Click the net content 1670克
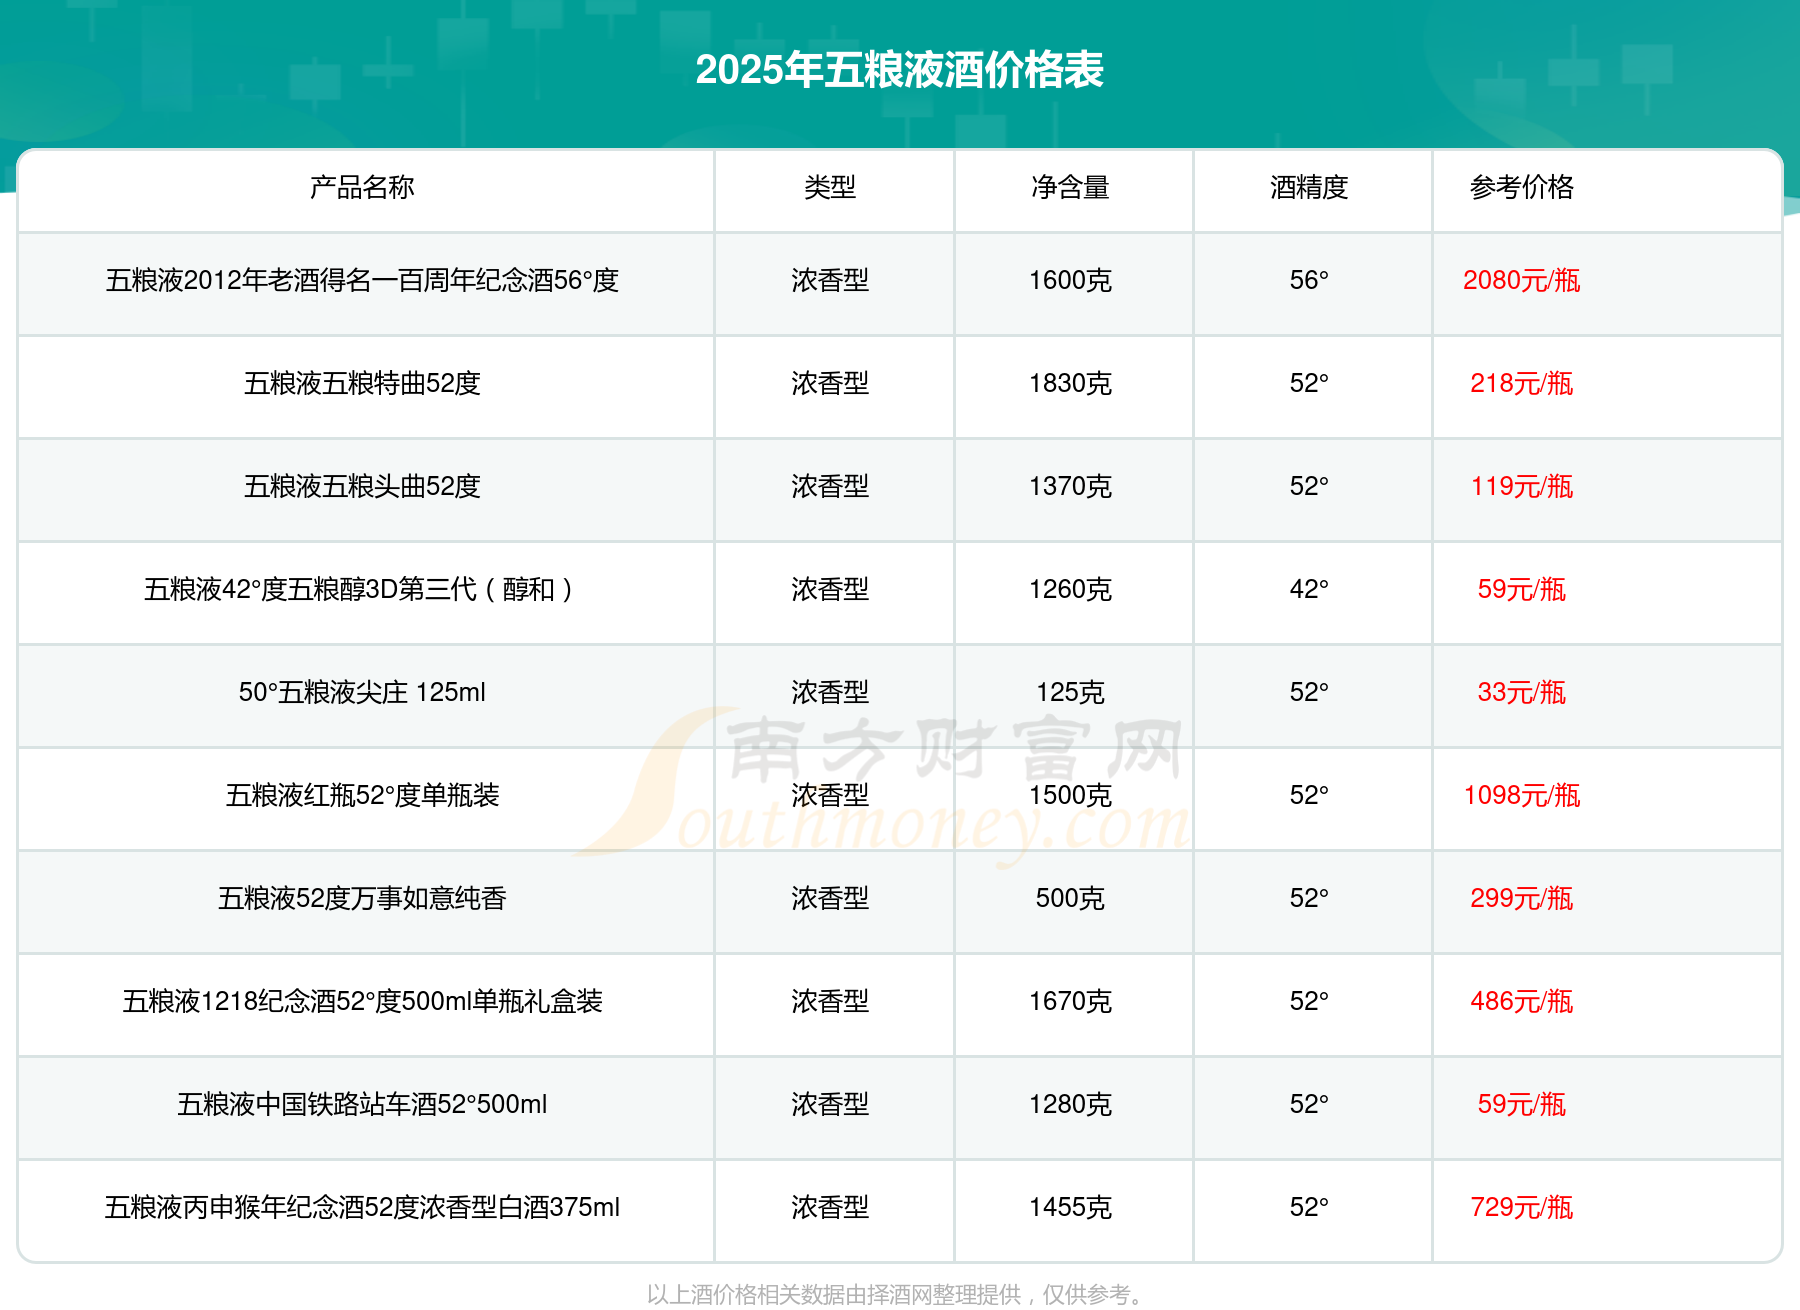The width and height of the screenshot is (1800, 1310). click(x=1070, y=1001)
